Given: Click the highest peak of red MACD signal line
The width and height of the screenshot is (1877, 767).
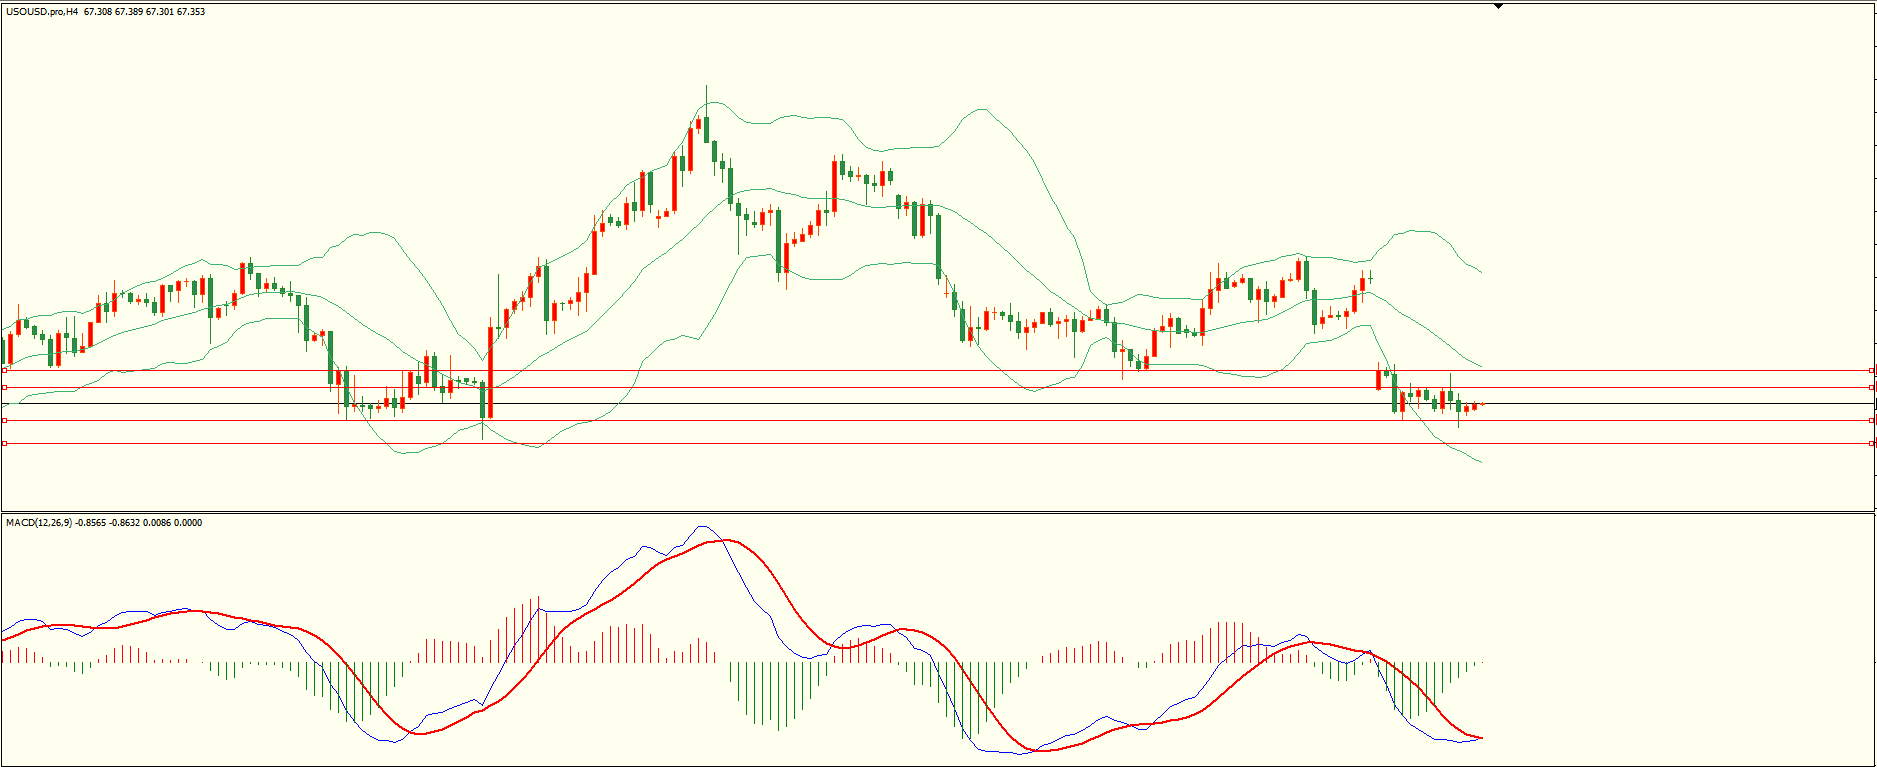Looking at the screenshot, I should pyautogui.click(x=722, y=540).
